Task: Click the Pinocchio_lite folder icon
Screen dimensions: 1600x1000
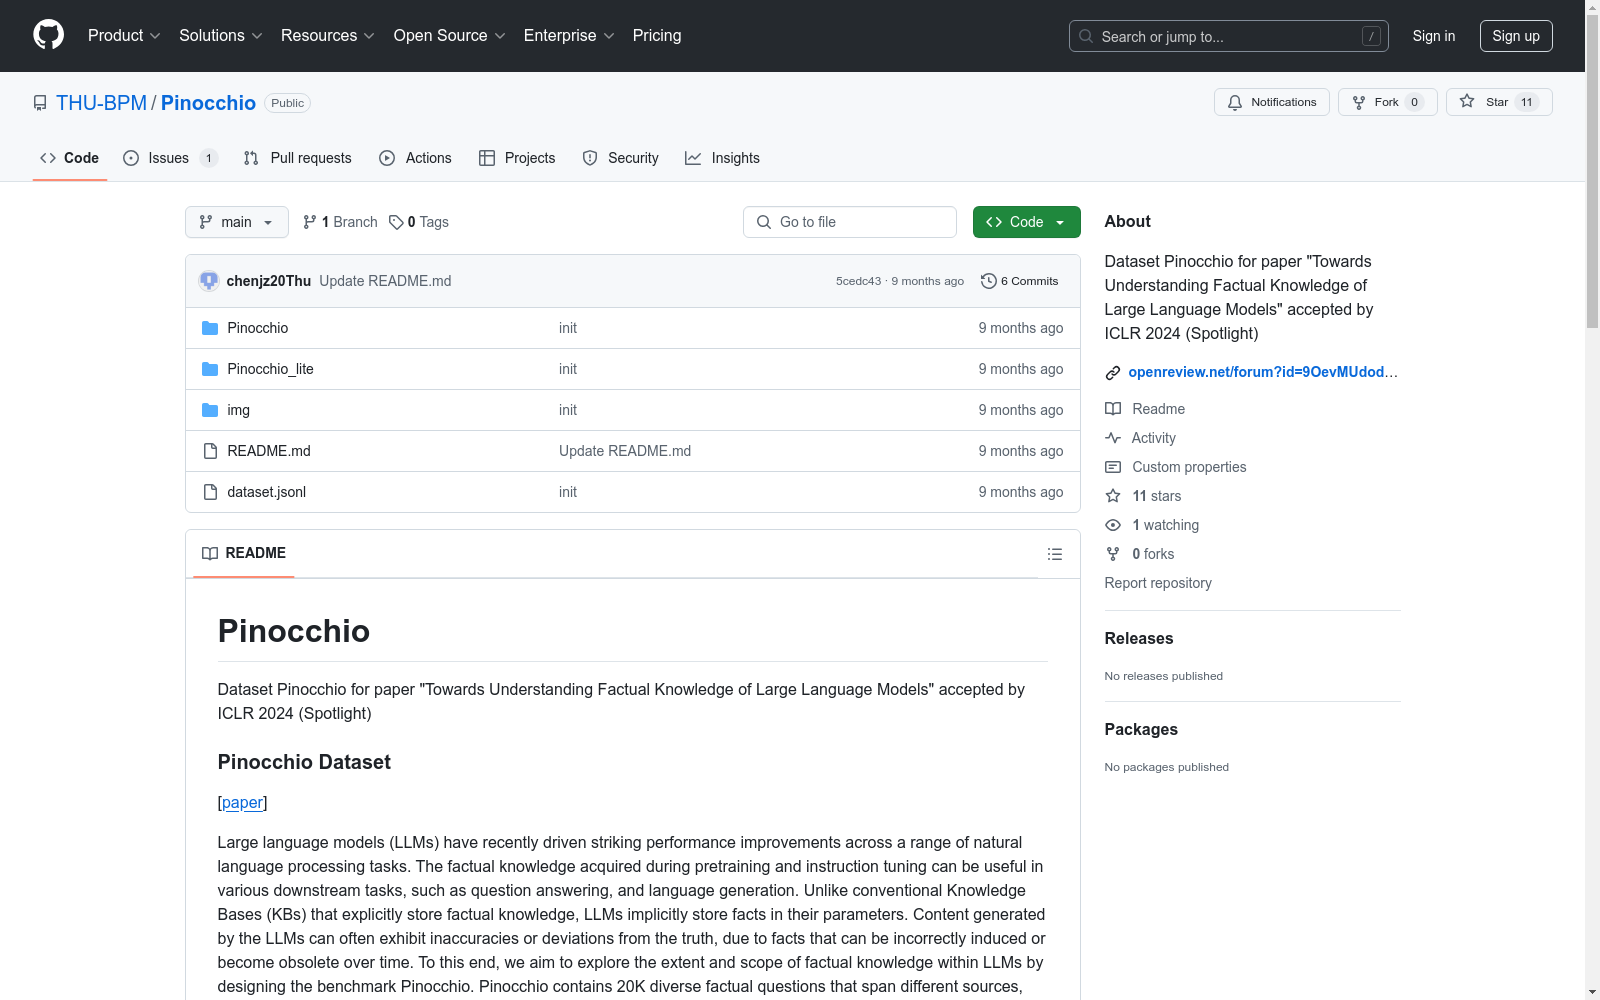Action: (210, 369)
